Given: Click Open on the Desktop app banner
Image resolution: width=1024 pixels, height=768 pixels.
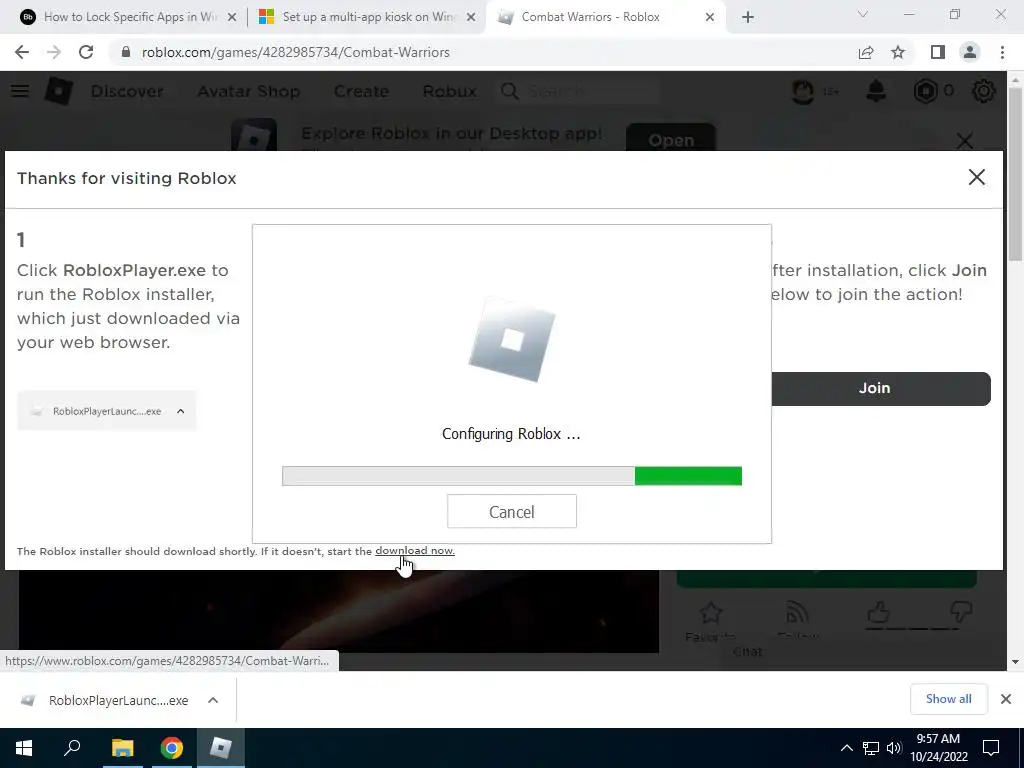Looking at the screenshot, I should click(671, 139).
